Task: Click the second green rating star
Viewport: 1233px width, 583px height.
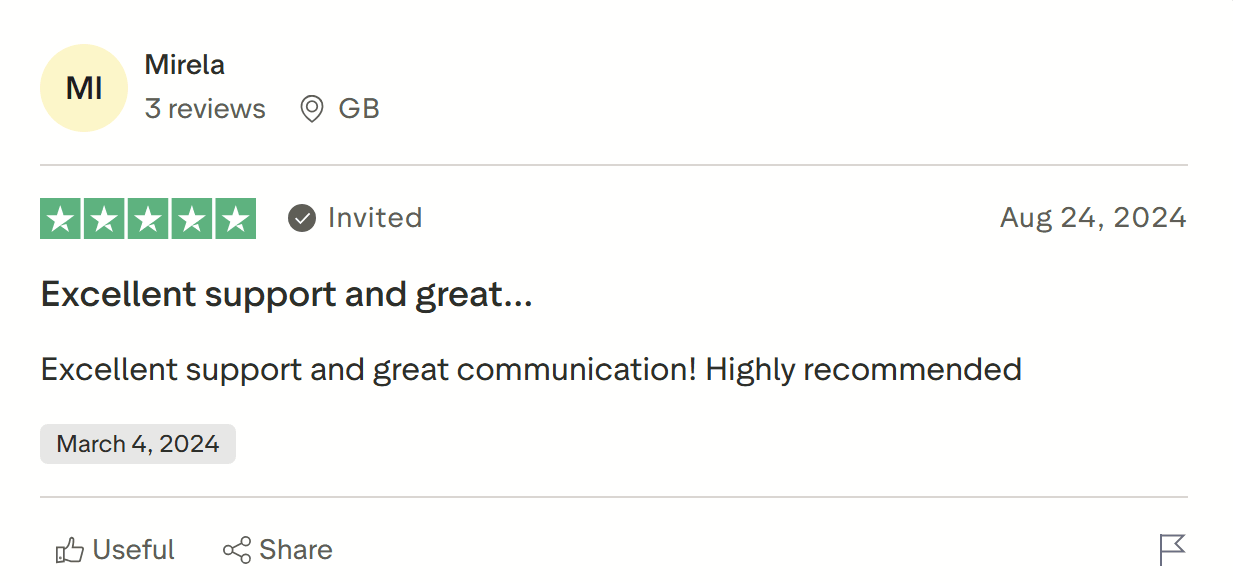Action: [105, 219]
